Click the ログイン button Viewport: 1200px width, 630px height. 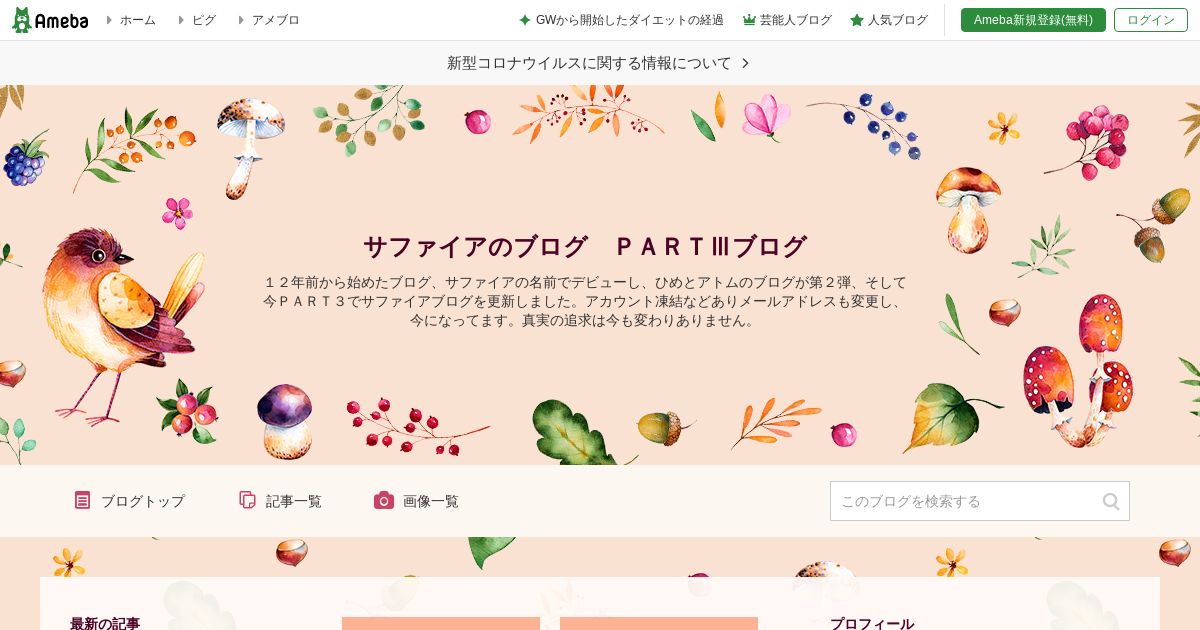pyautogui.click(x=1151, y=20)
